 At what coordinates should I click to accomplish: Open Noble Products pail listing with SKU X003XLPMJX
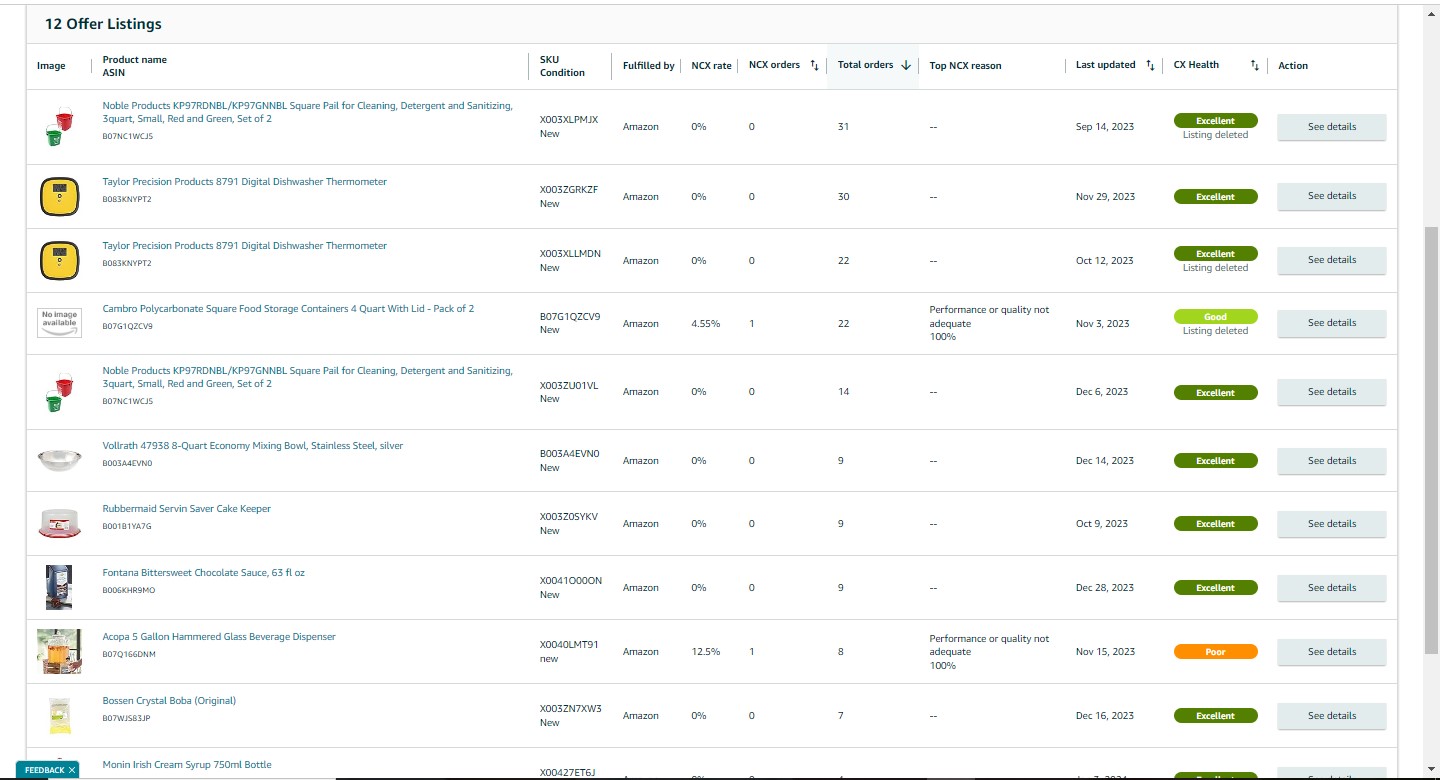click(x=308, y=112)
